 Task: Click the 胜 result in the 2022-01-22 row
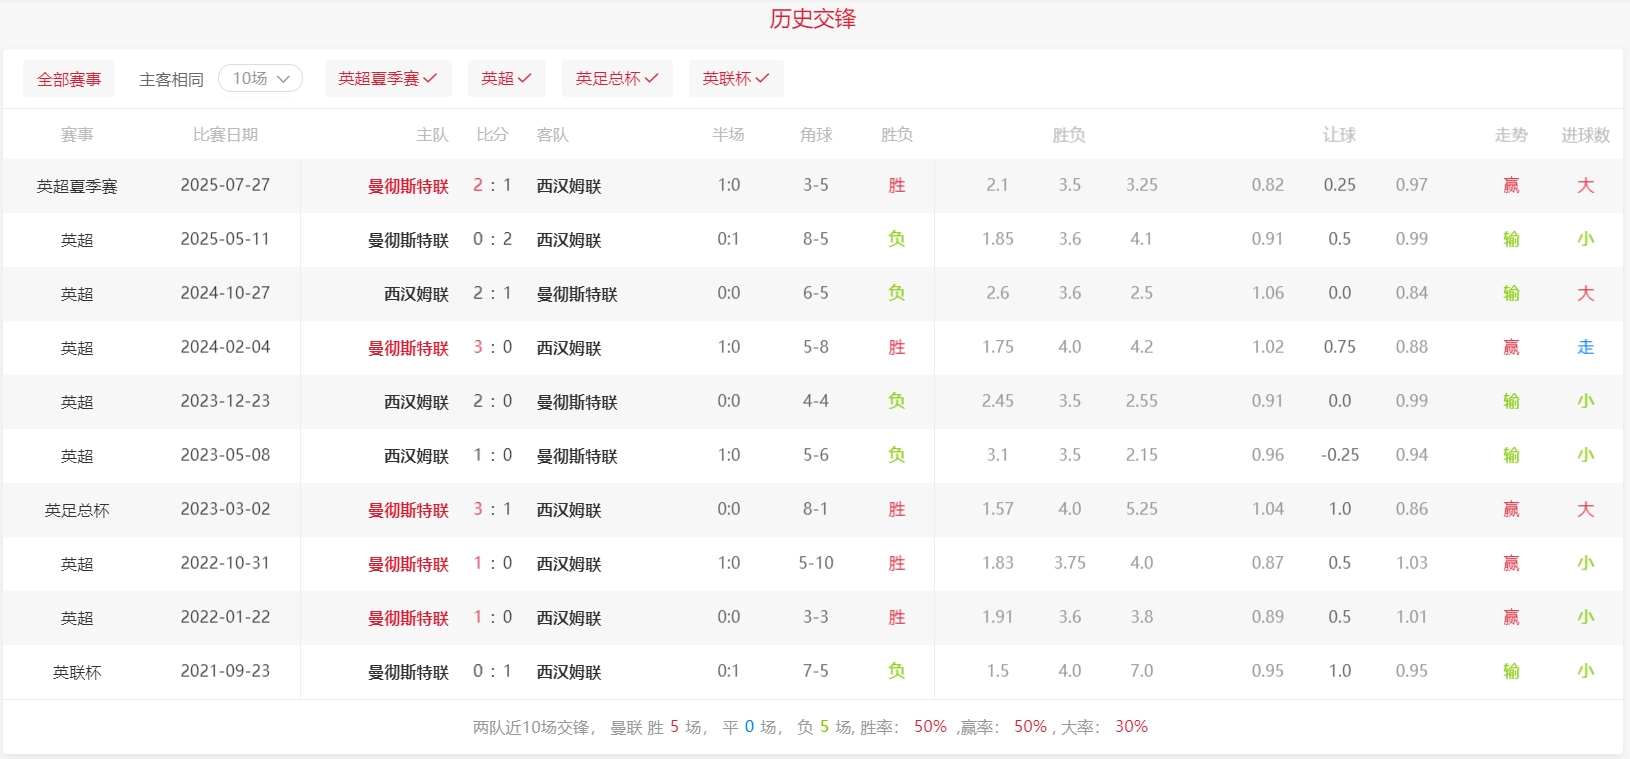pos(896,617)
